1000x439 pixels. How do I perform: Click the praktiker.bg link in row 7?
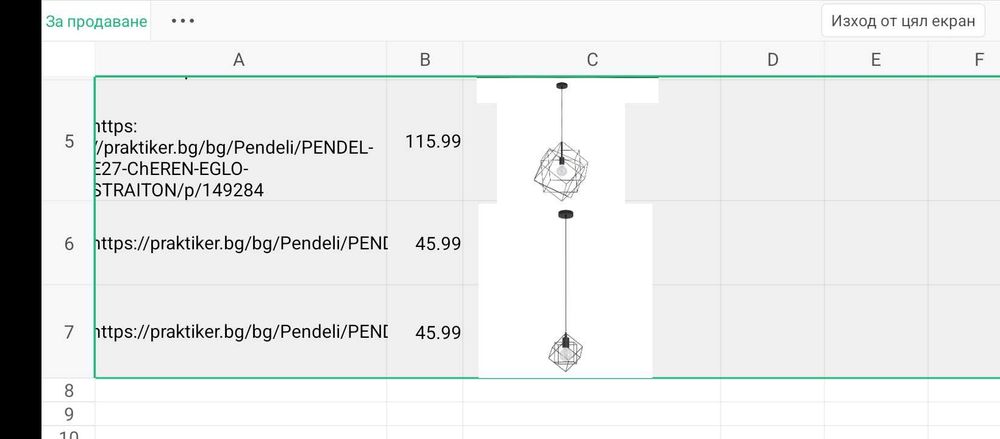tap(240, 332)
